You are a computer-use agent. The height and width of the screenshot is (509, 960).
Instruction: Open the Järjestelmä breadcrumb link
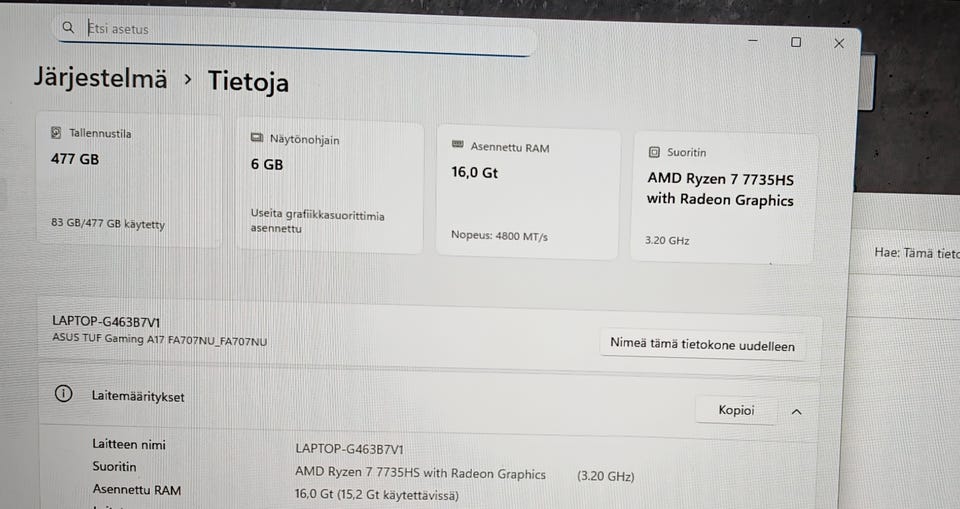(100, 77)
